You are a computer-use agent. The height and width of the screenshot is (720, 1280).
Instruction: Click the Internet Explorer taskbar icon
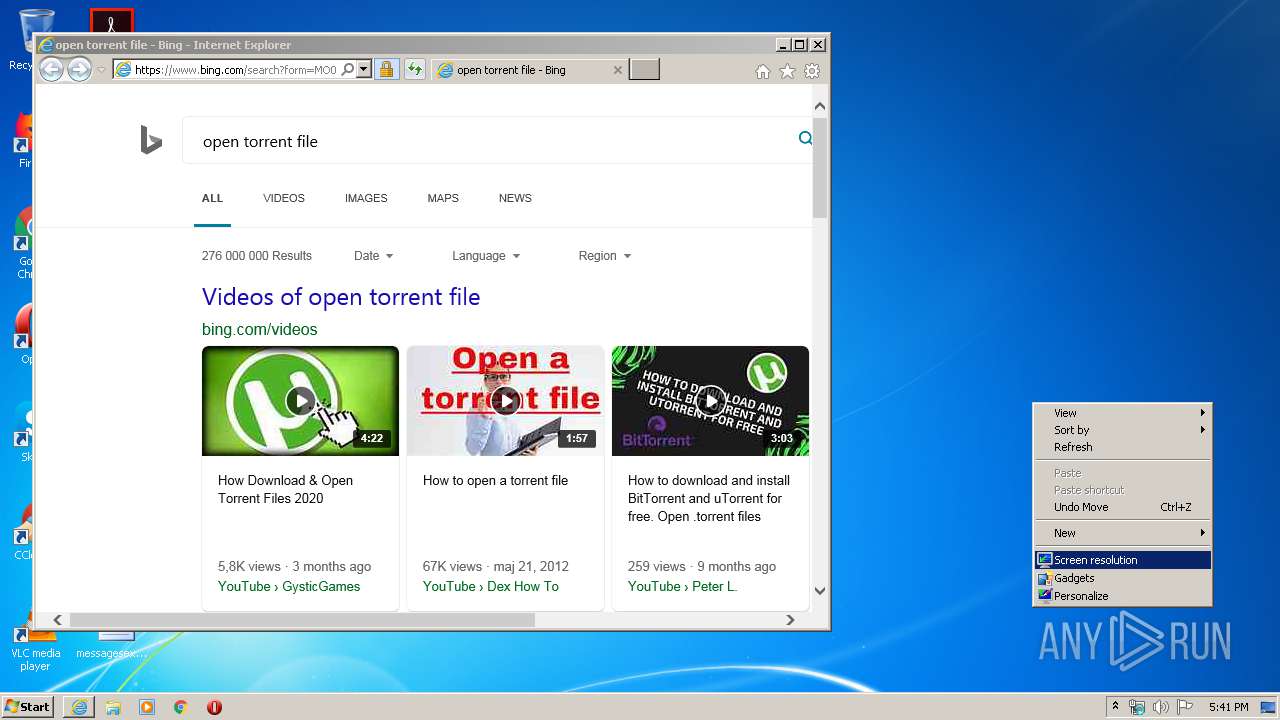click(x=79, y=707)
